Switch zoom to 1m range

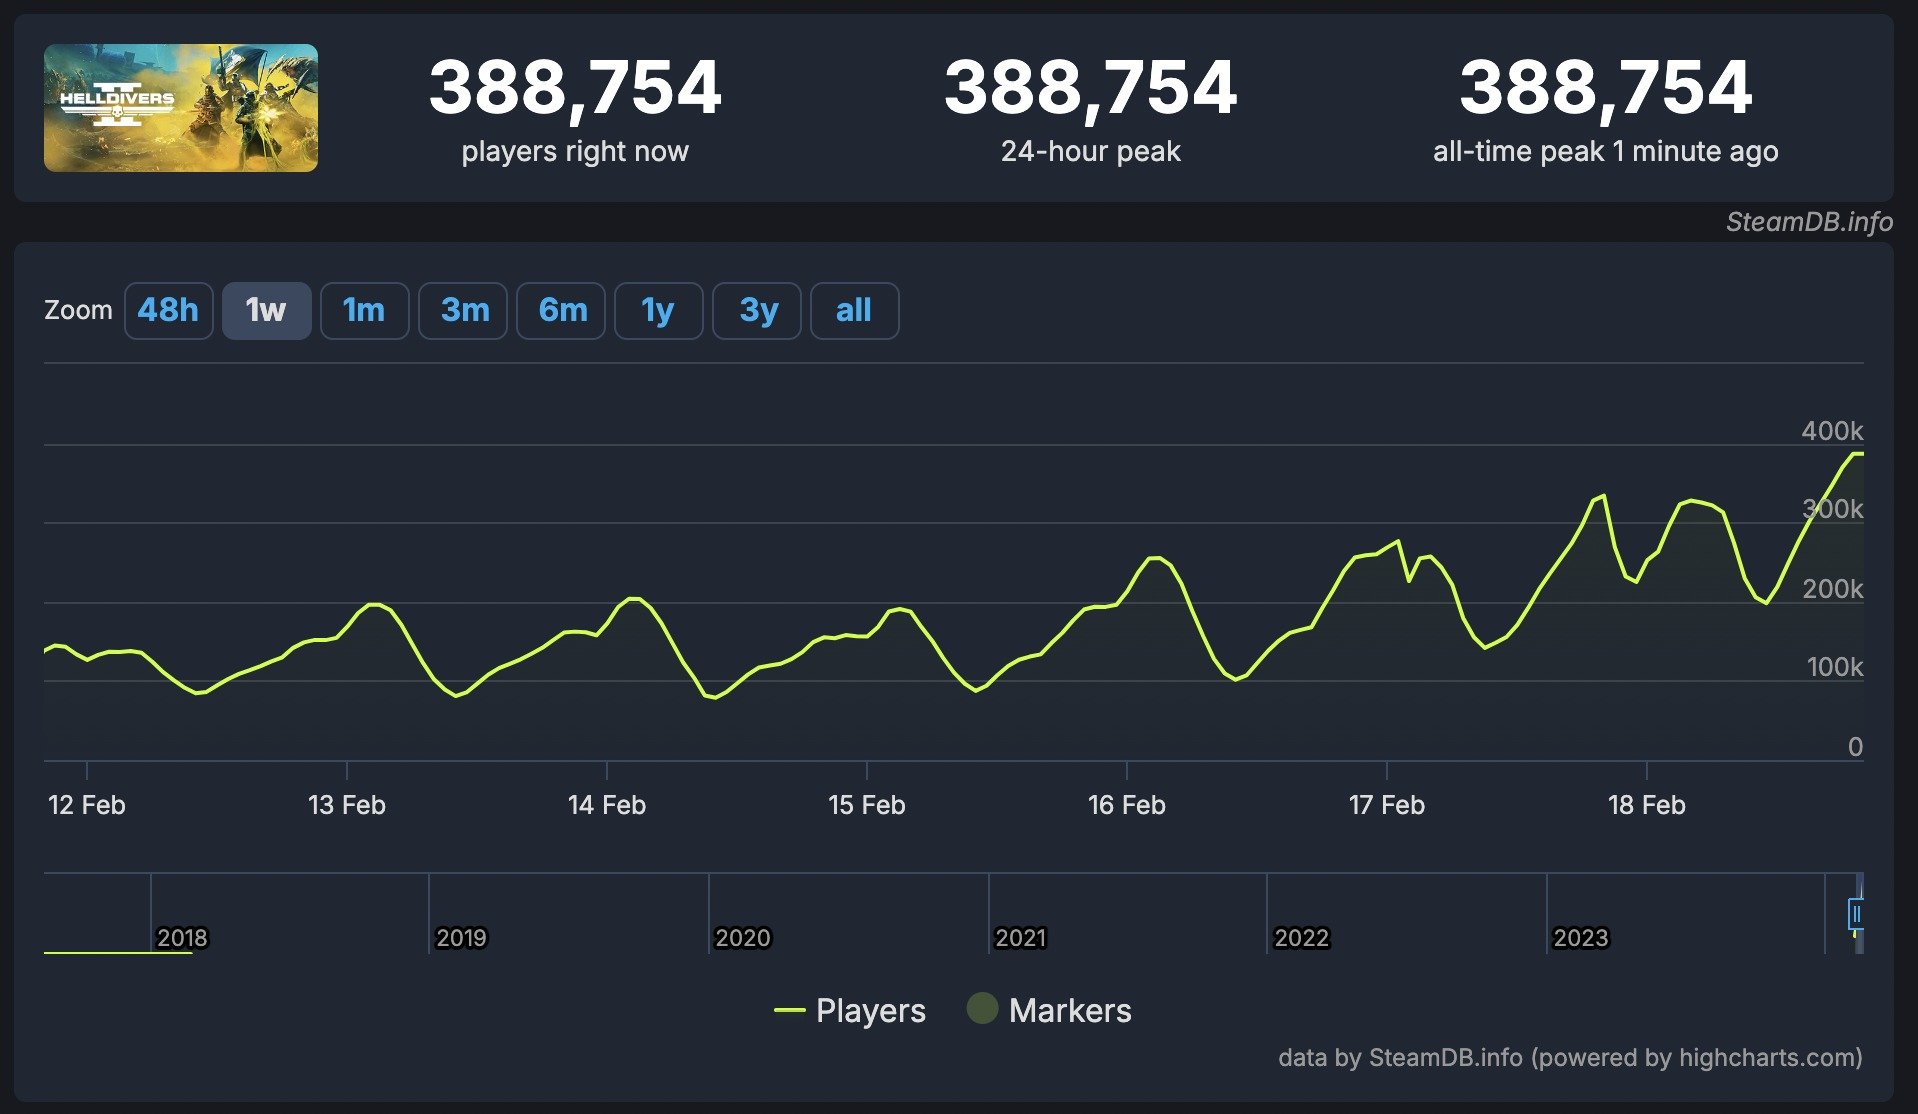click(x=364, y=311)
